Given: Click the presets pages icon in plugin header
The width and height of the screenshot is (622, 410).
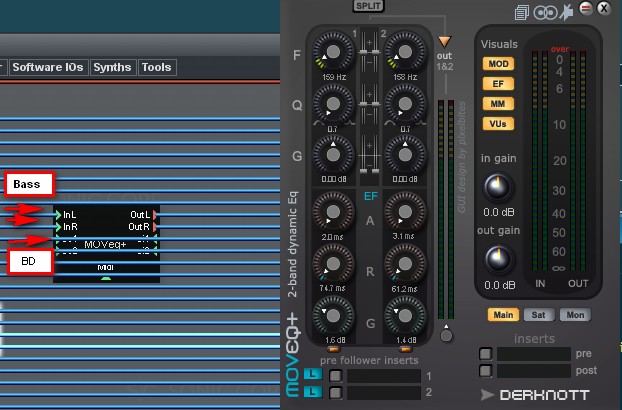Looking at the screenshot, I should [521, 11].
